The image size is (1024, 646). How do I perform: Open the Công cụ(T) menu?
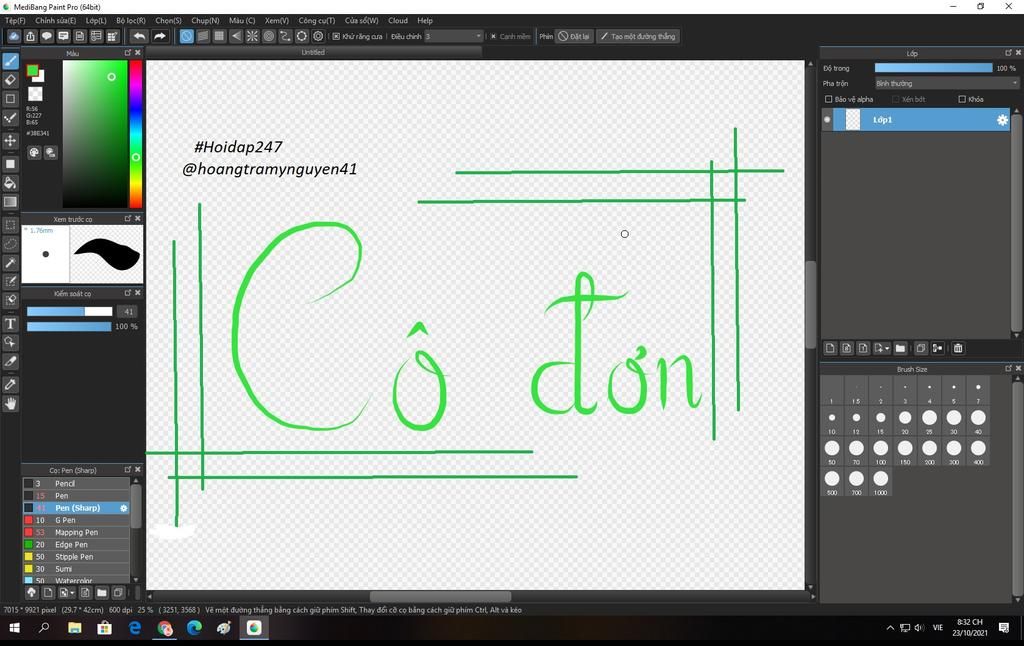[317, 20]
